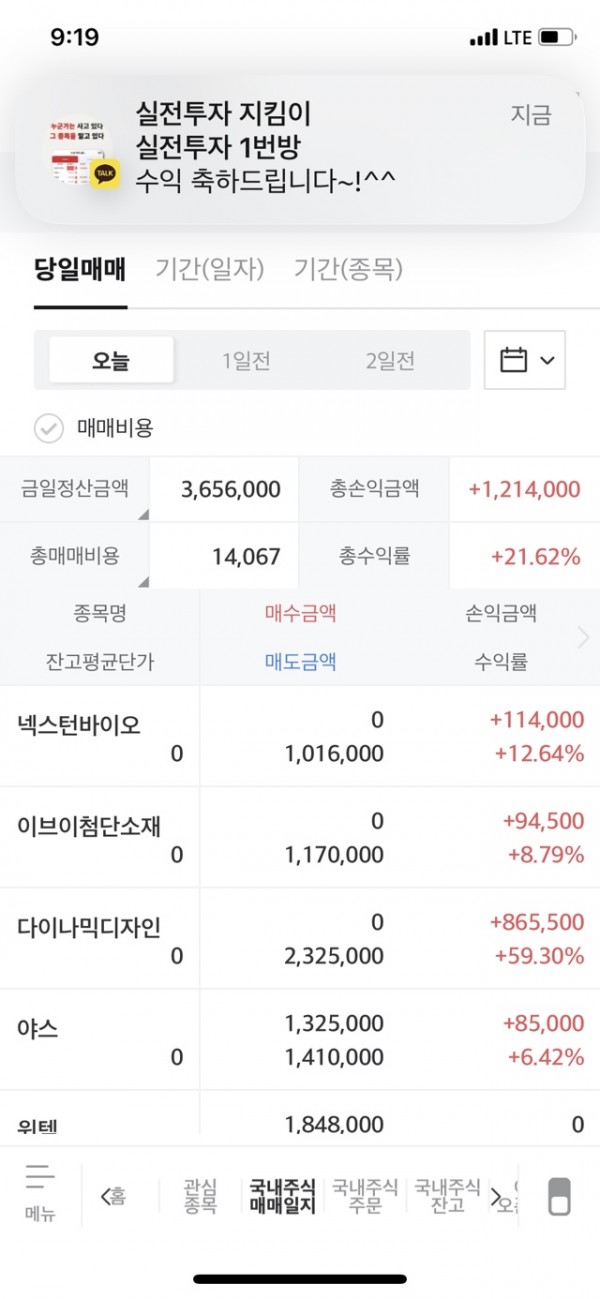The height and width of the screenshot is (1299, 600).
Task: Tap the KakaoTalk notification thumbnail
Action: (x=84, y=154)
